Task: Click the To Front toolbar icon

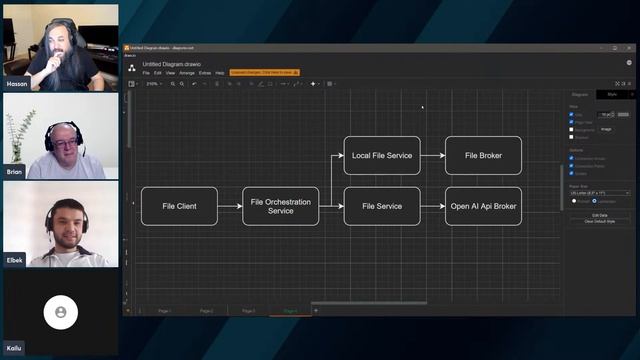Action: (229, 84)
